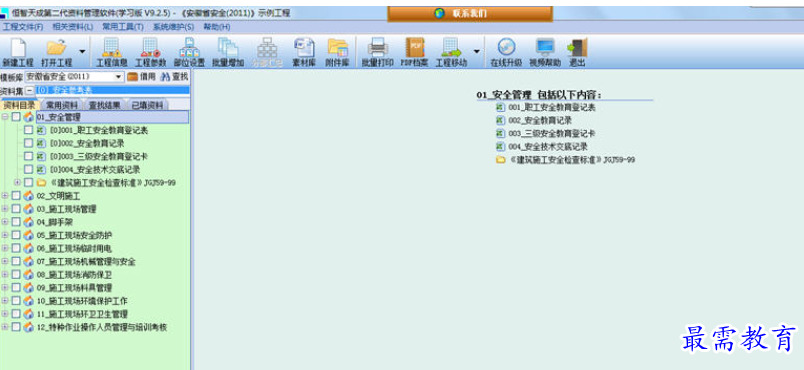Open the 素材库 library icon

click(304, 48)
